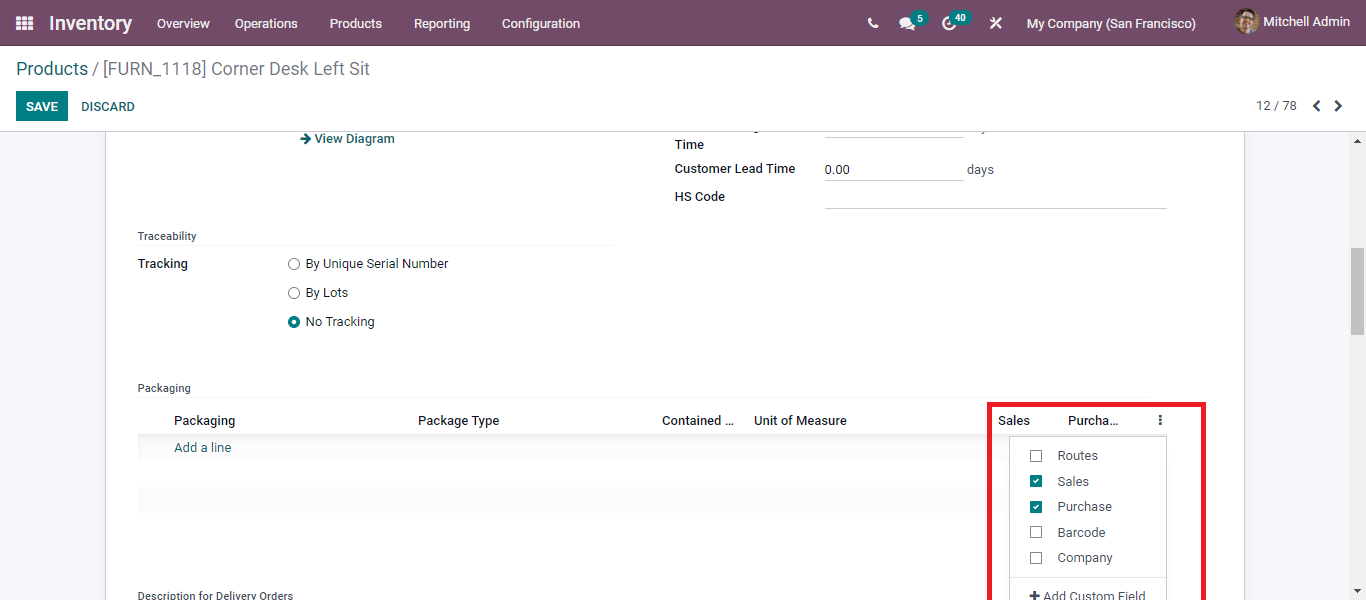Screen dimensions: 1366x600
Task: Open the Products menu
Action: [356, 23]
